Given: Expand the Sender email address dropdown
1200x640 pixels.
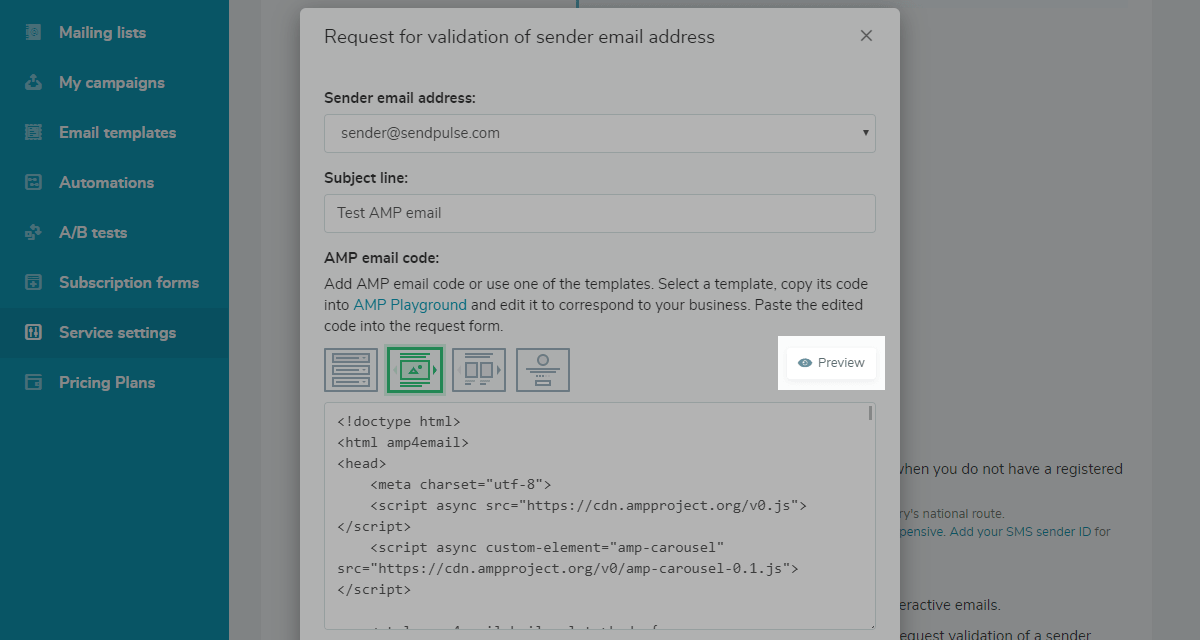Looking at the screenshot, I should (600, 132).
